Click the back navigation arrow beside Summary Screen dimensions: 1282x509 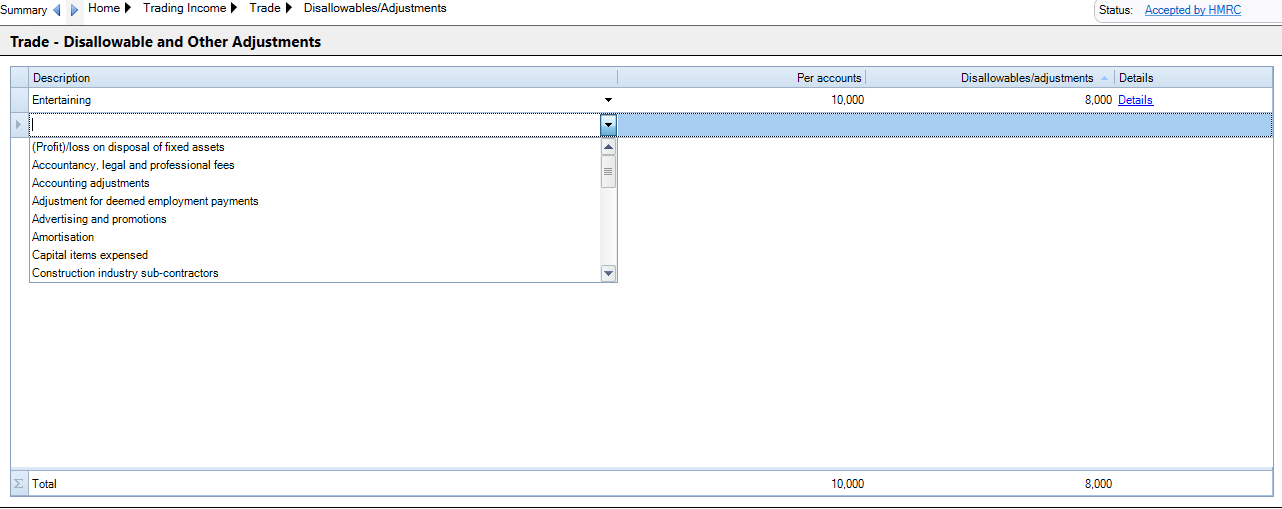(x=57, y=10)
